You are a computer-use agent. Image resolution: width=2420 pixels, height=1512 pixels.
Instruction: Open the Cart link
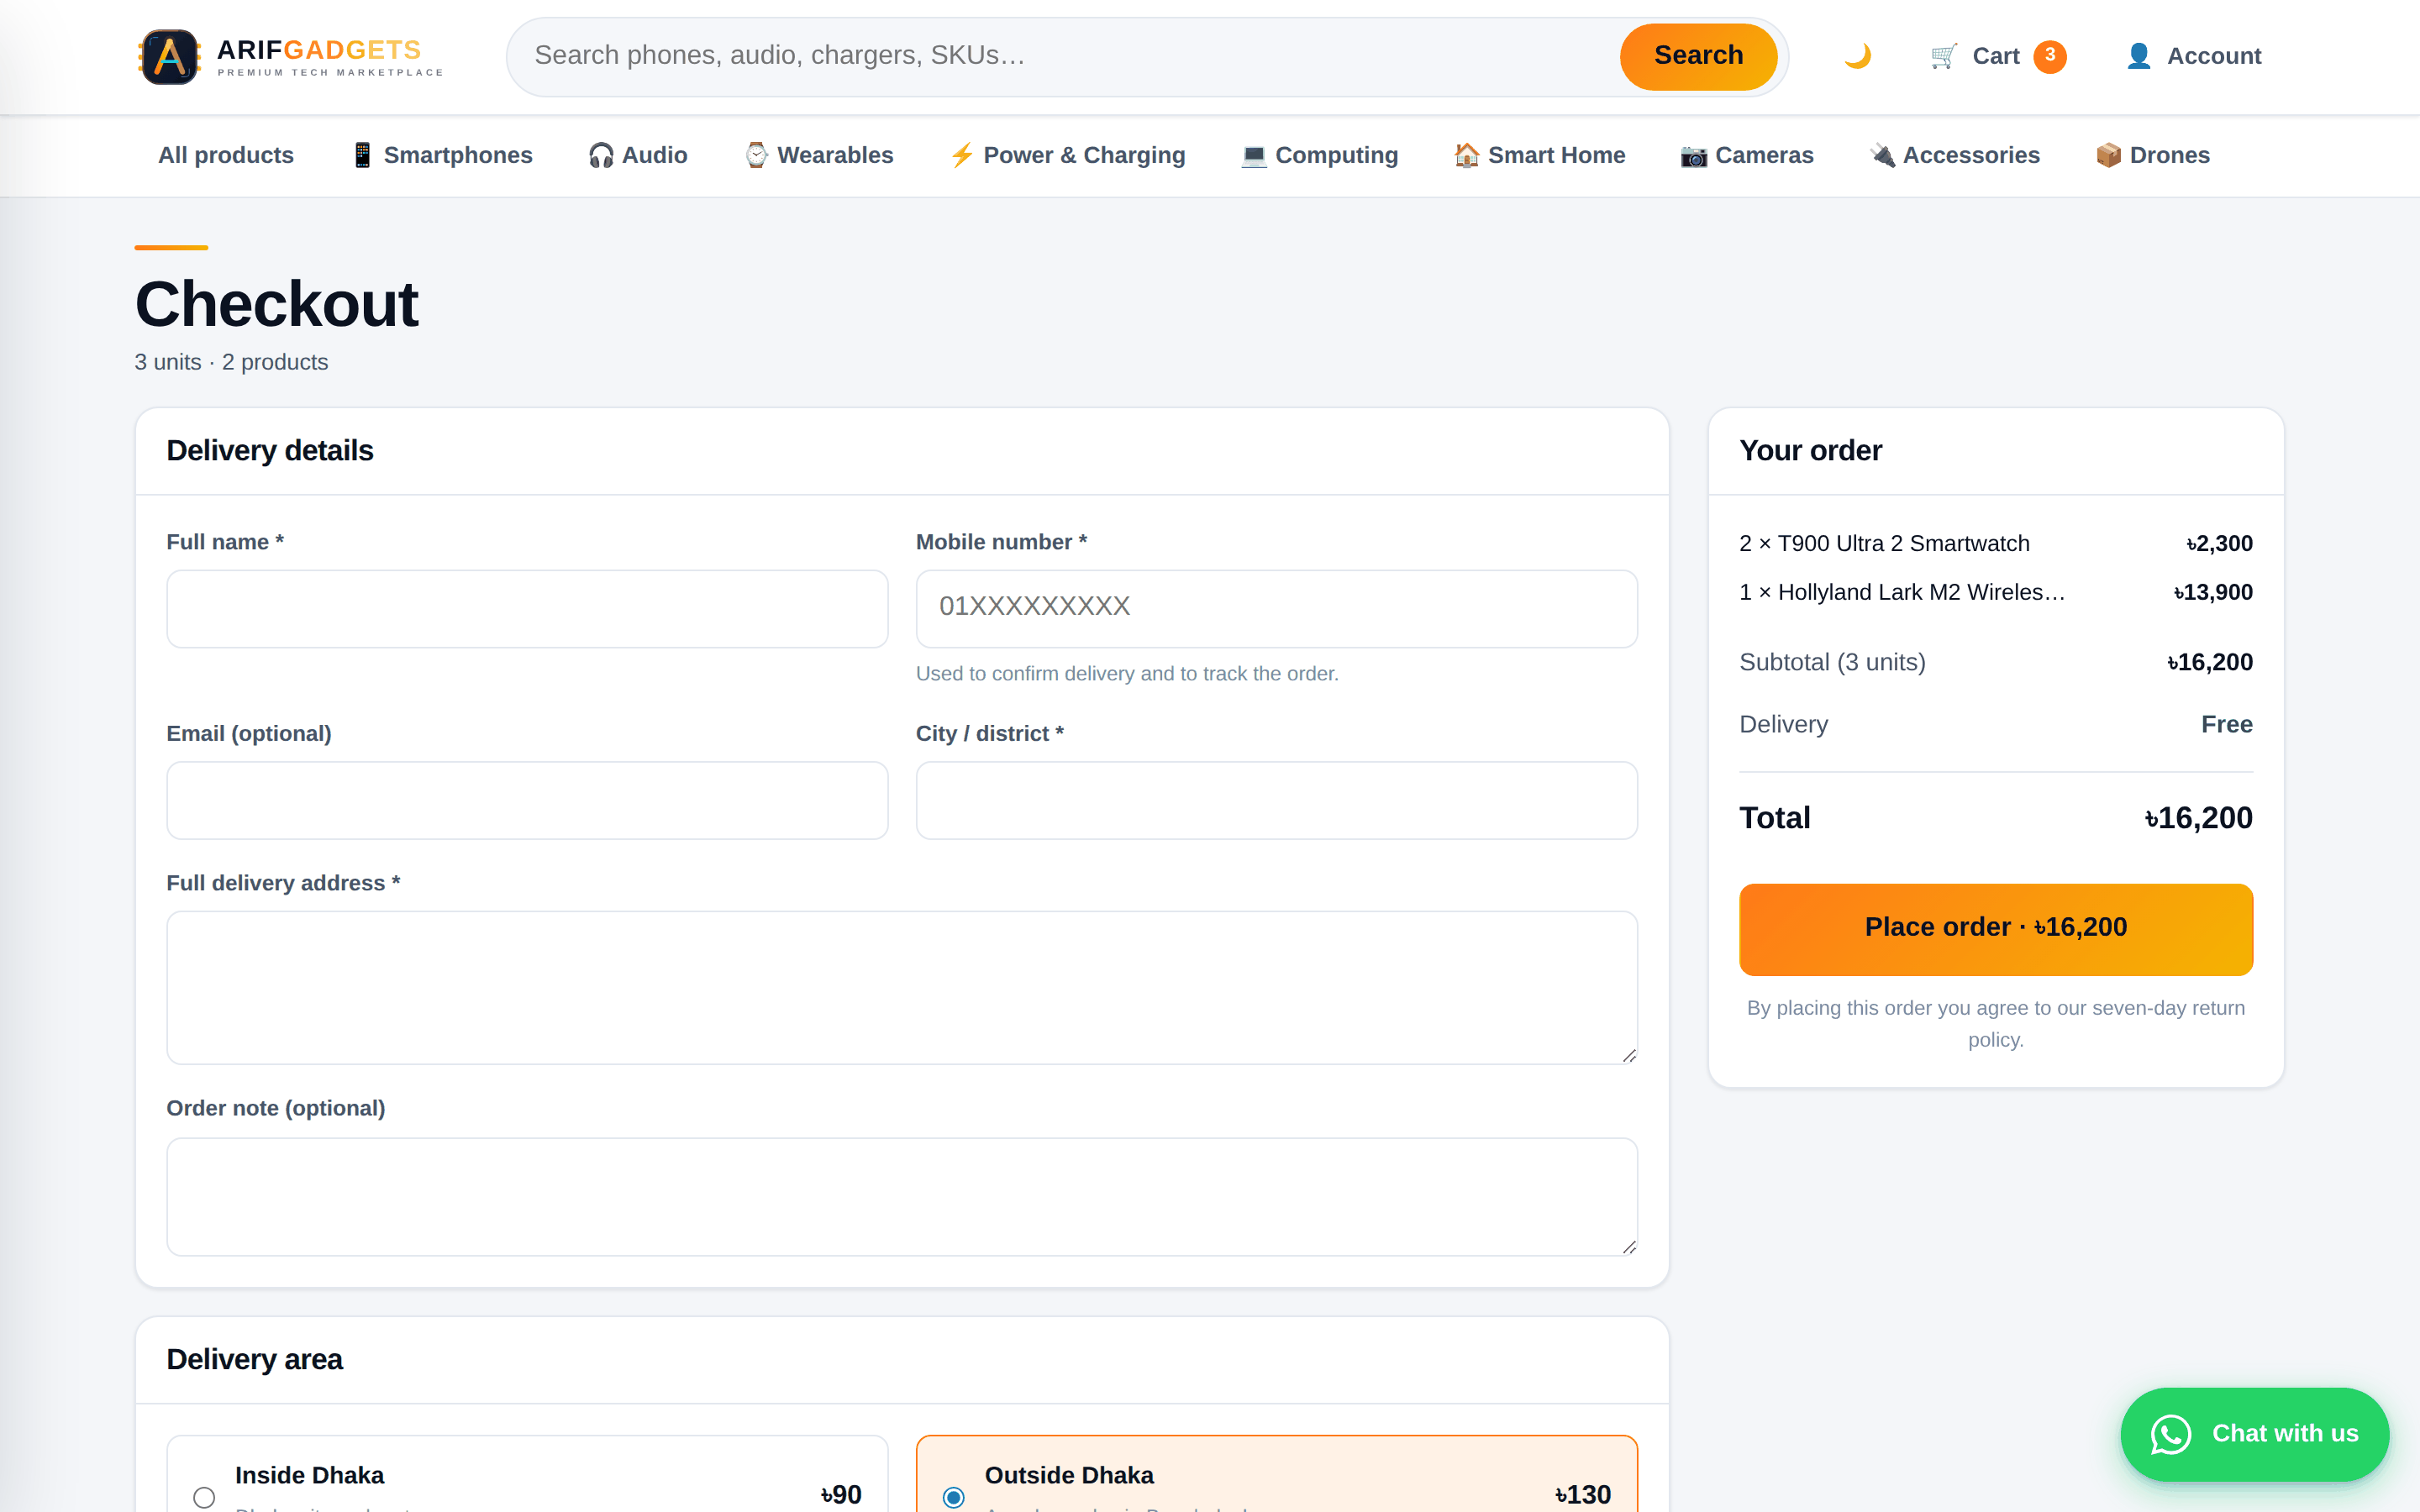click(x=1997, y=56)
